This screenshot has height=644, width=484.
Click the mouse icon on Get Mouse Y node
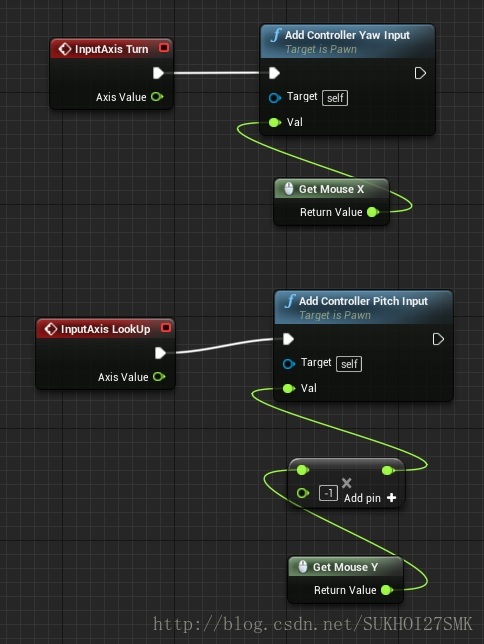(x=303, y=567)
